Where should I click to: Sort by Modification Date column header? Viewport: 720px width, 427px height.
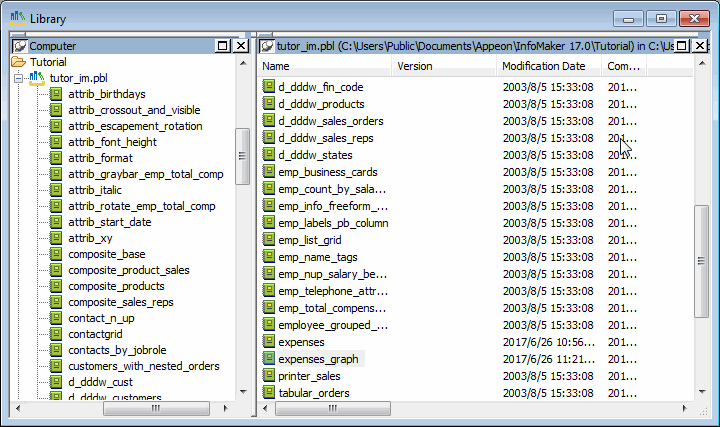point(549,66)
